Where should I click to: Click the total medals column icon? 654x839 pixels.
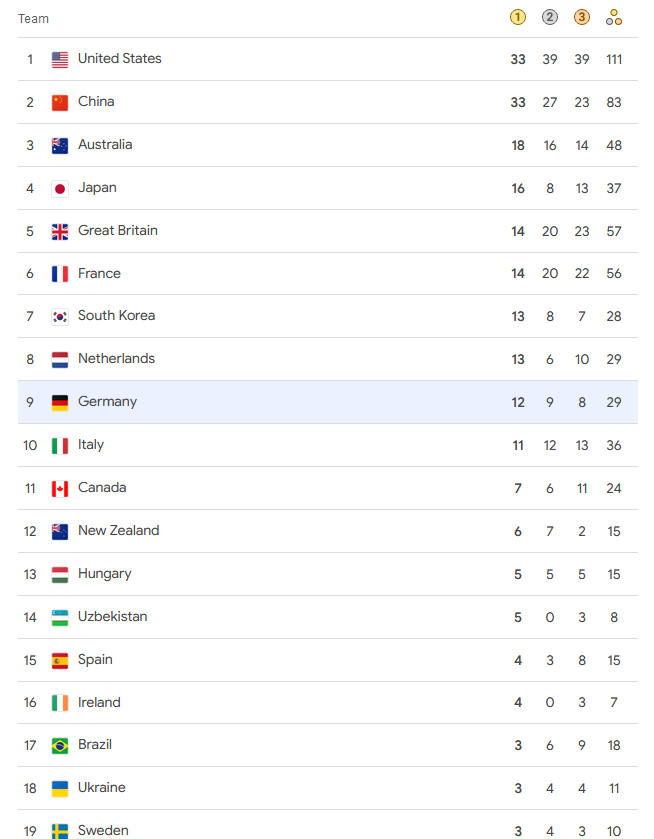(614, 17)
